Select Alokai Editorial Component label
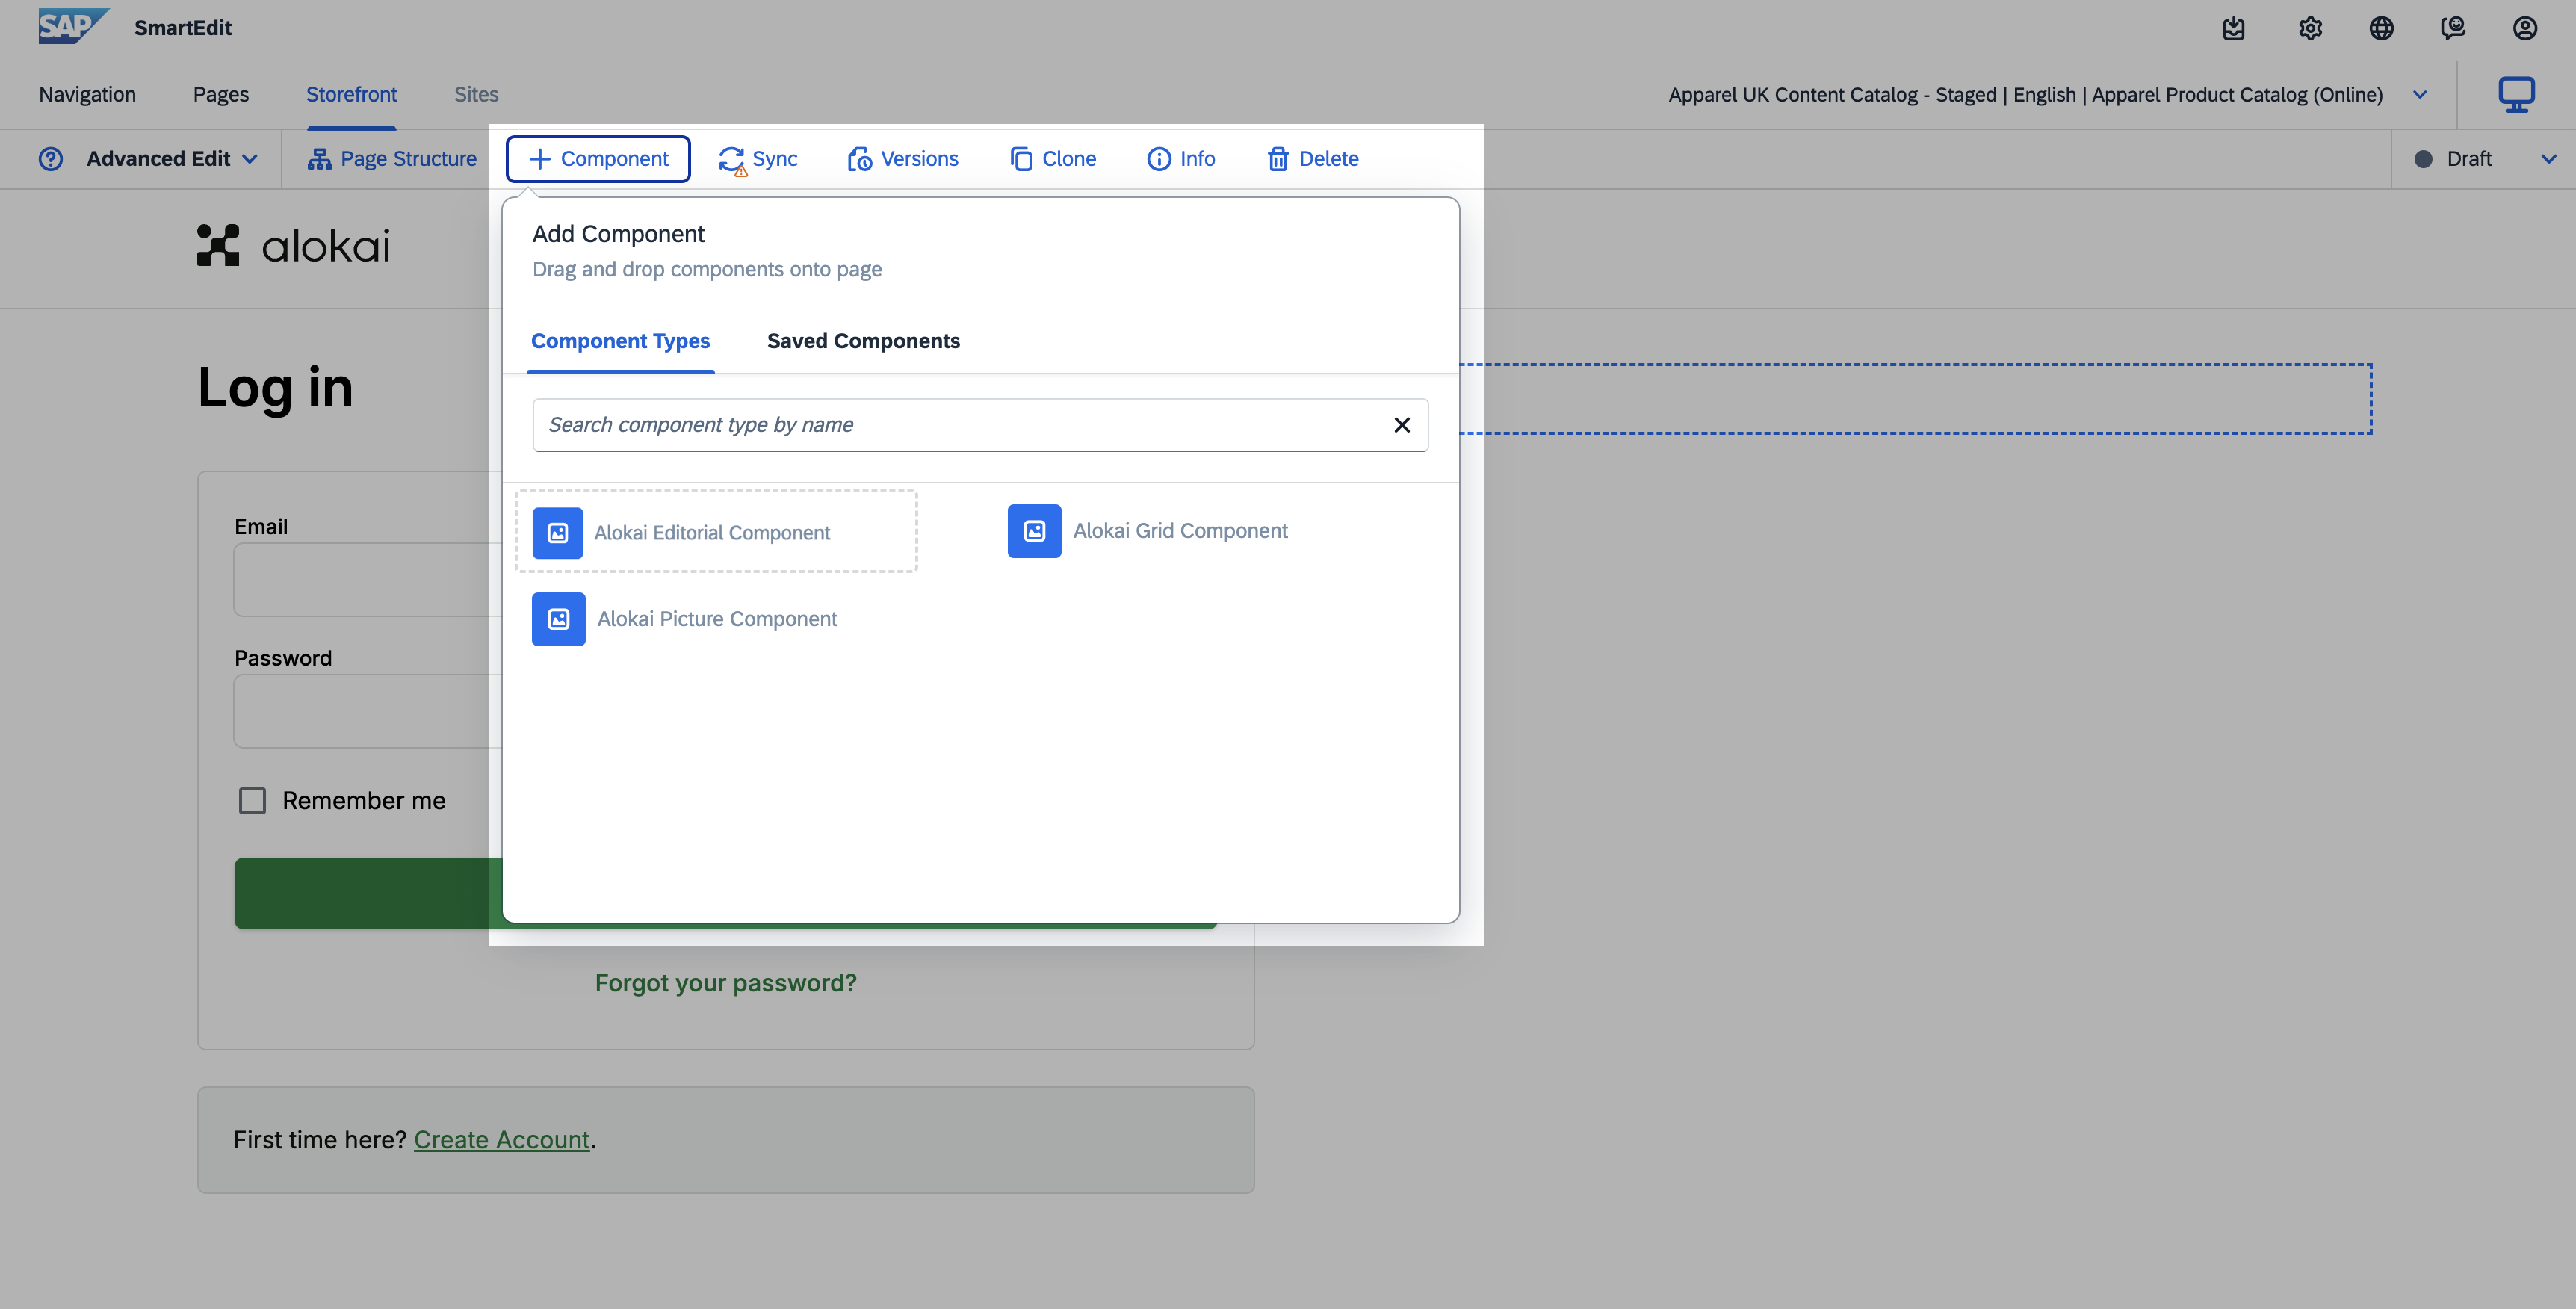This screenshot has width=2576, height=1309. [712, 533]
